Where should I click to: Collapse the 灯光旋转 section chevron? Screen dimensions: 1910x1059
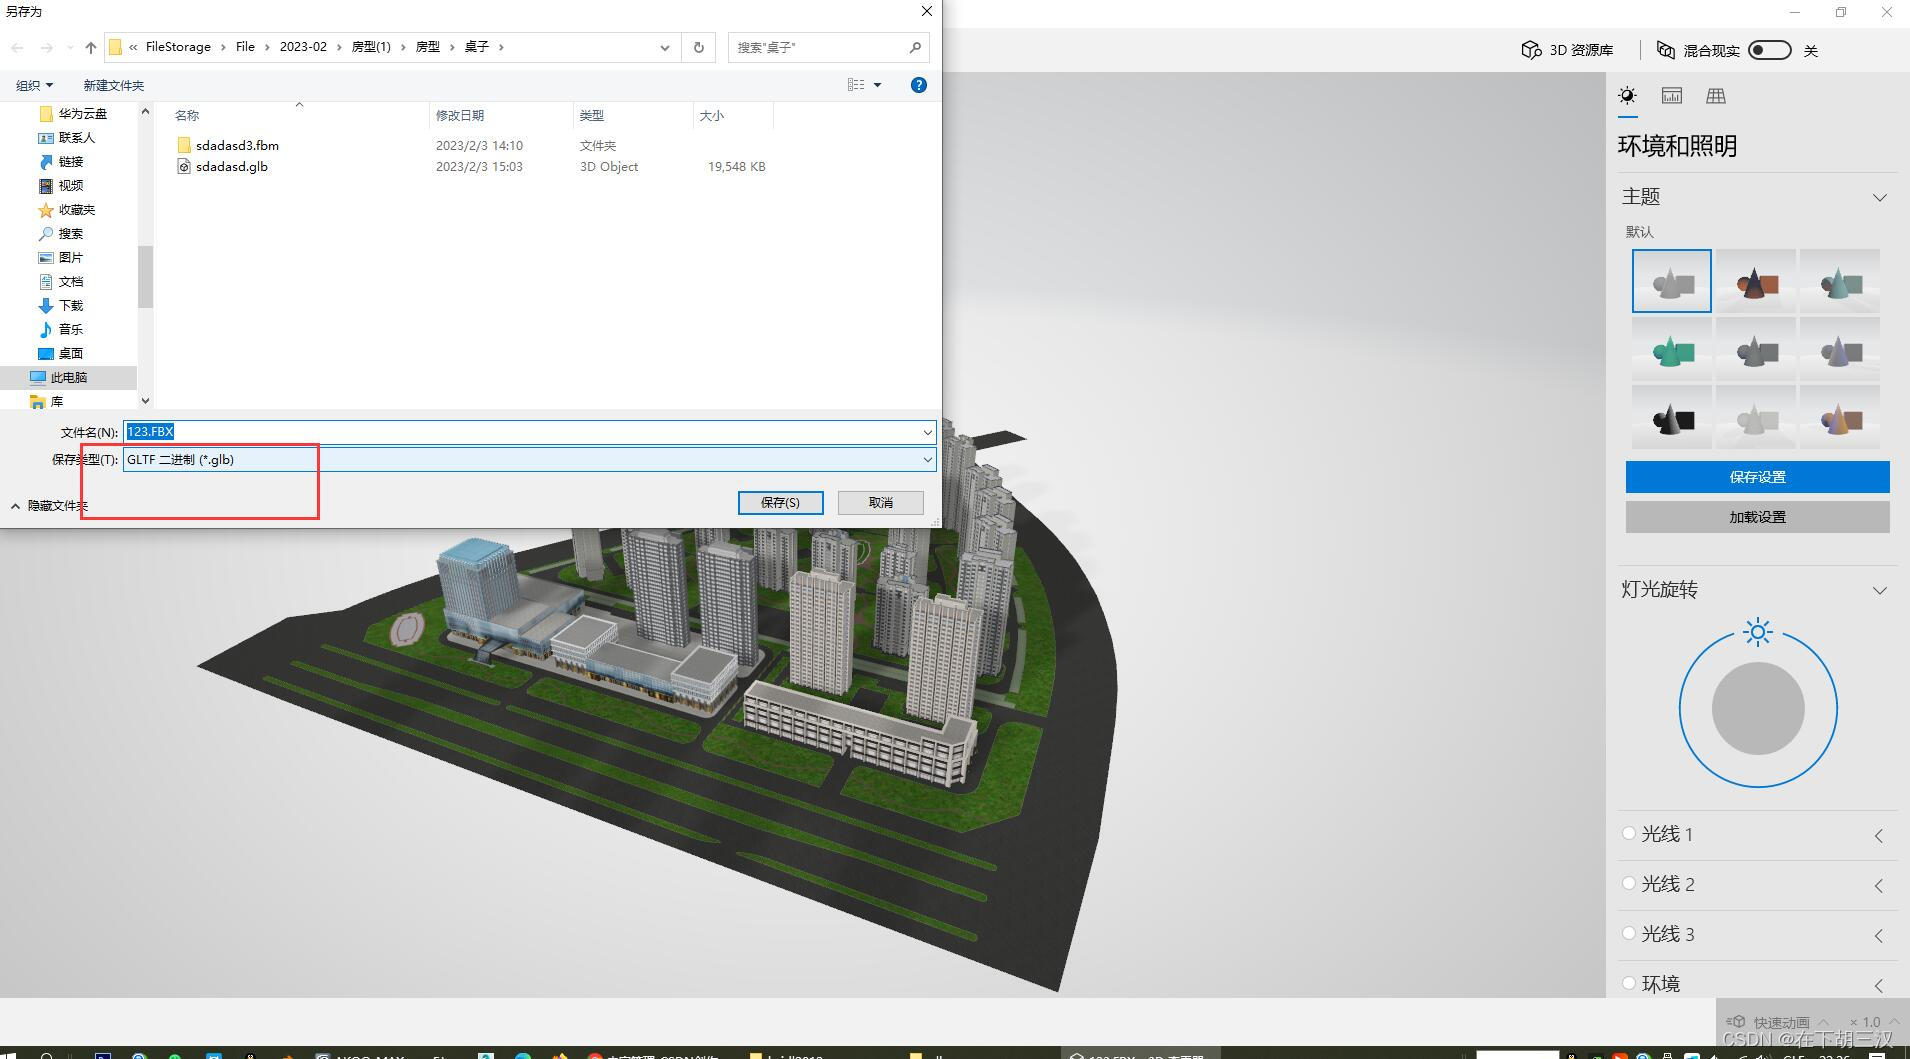click(1880, 590)
